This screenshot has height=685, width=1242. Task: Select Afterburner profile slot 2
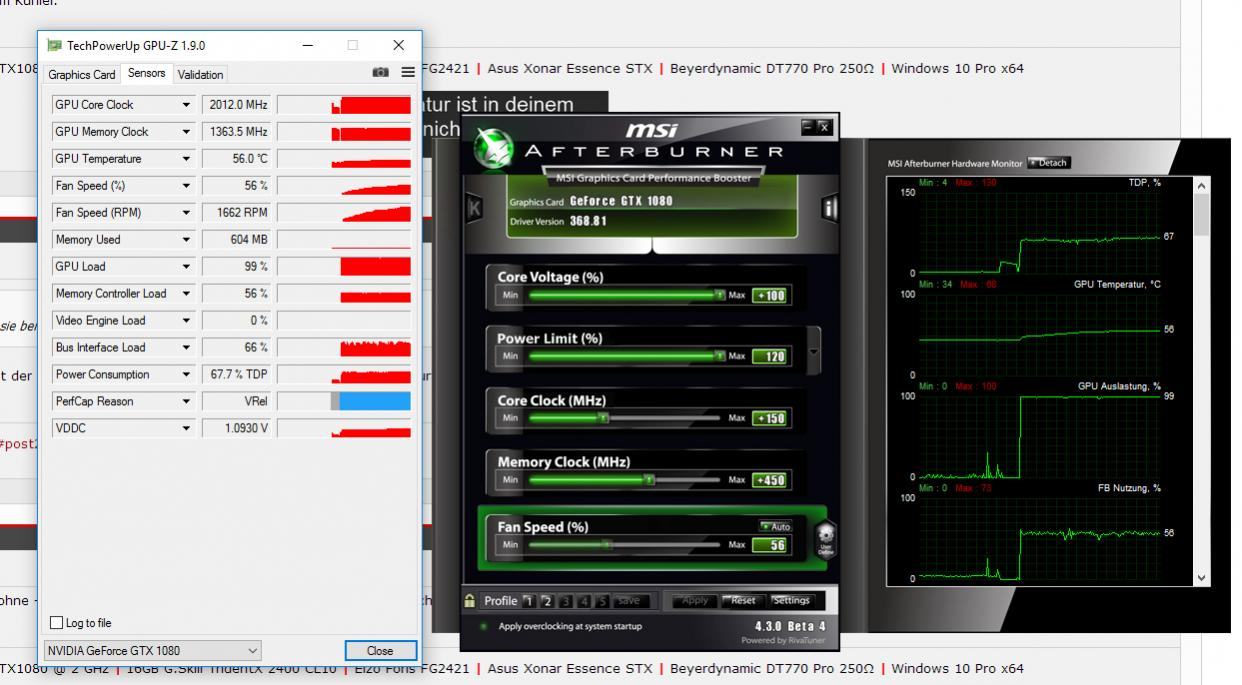547,601
